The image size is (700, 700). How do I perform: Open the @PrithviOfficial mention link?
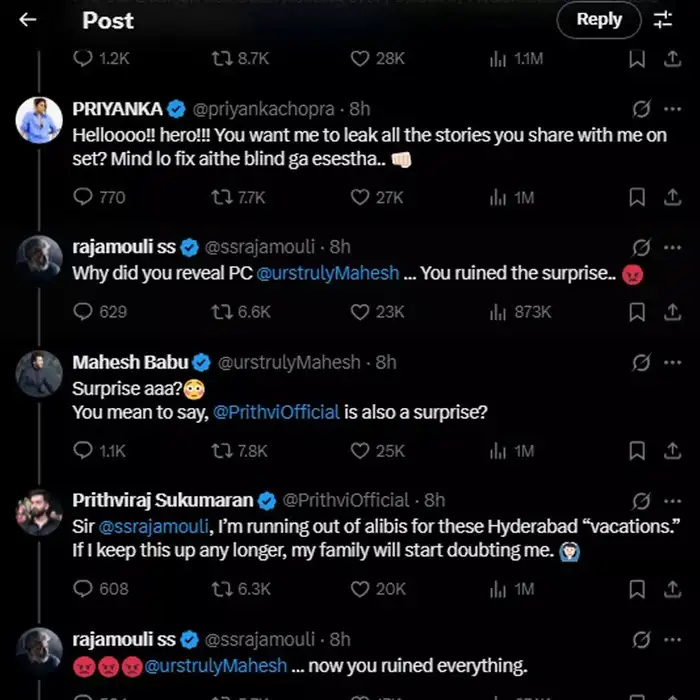pos(276,411)
